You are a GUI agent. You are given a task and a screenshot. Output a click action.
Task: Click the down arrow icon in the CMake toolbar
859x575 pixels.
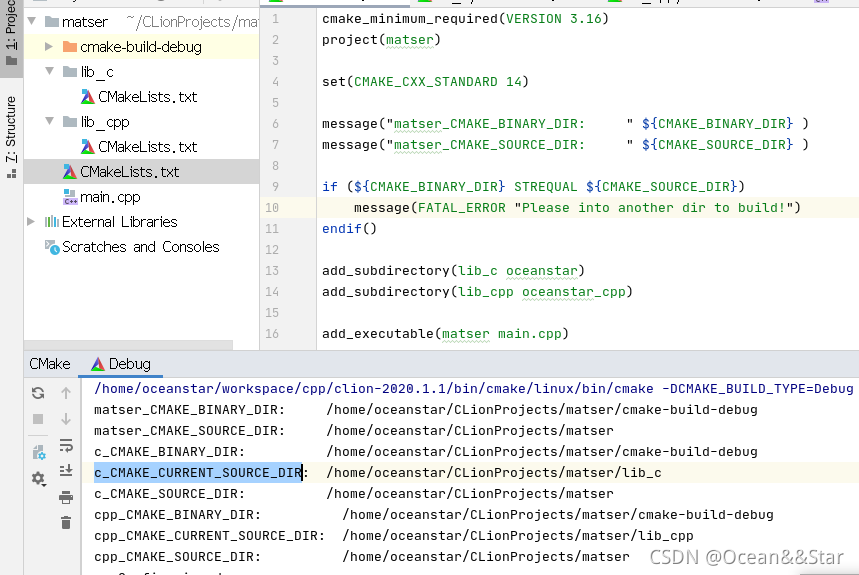tap(66, 419)
